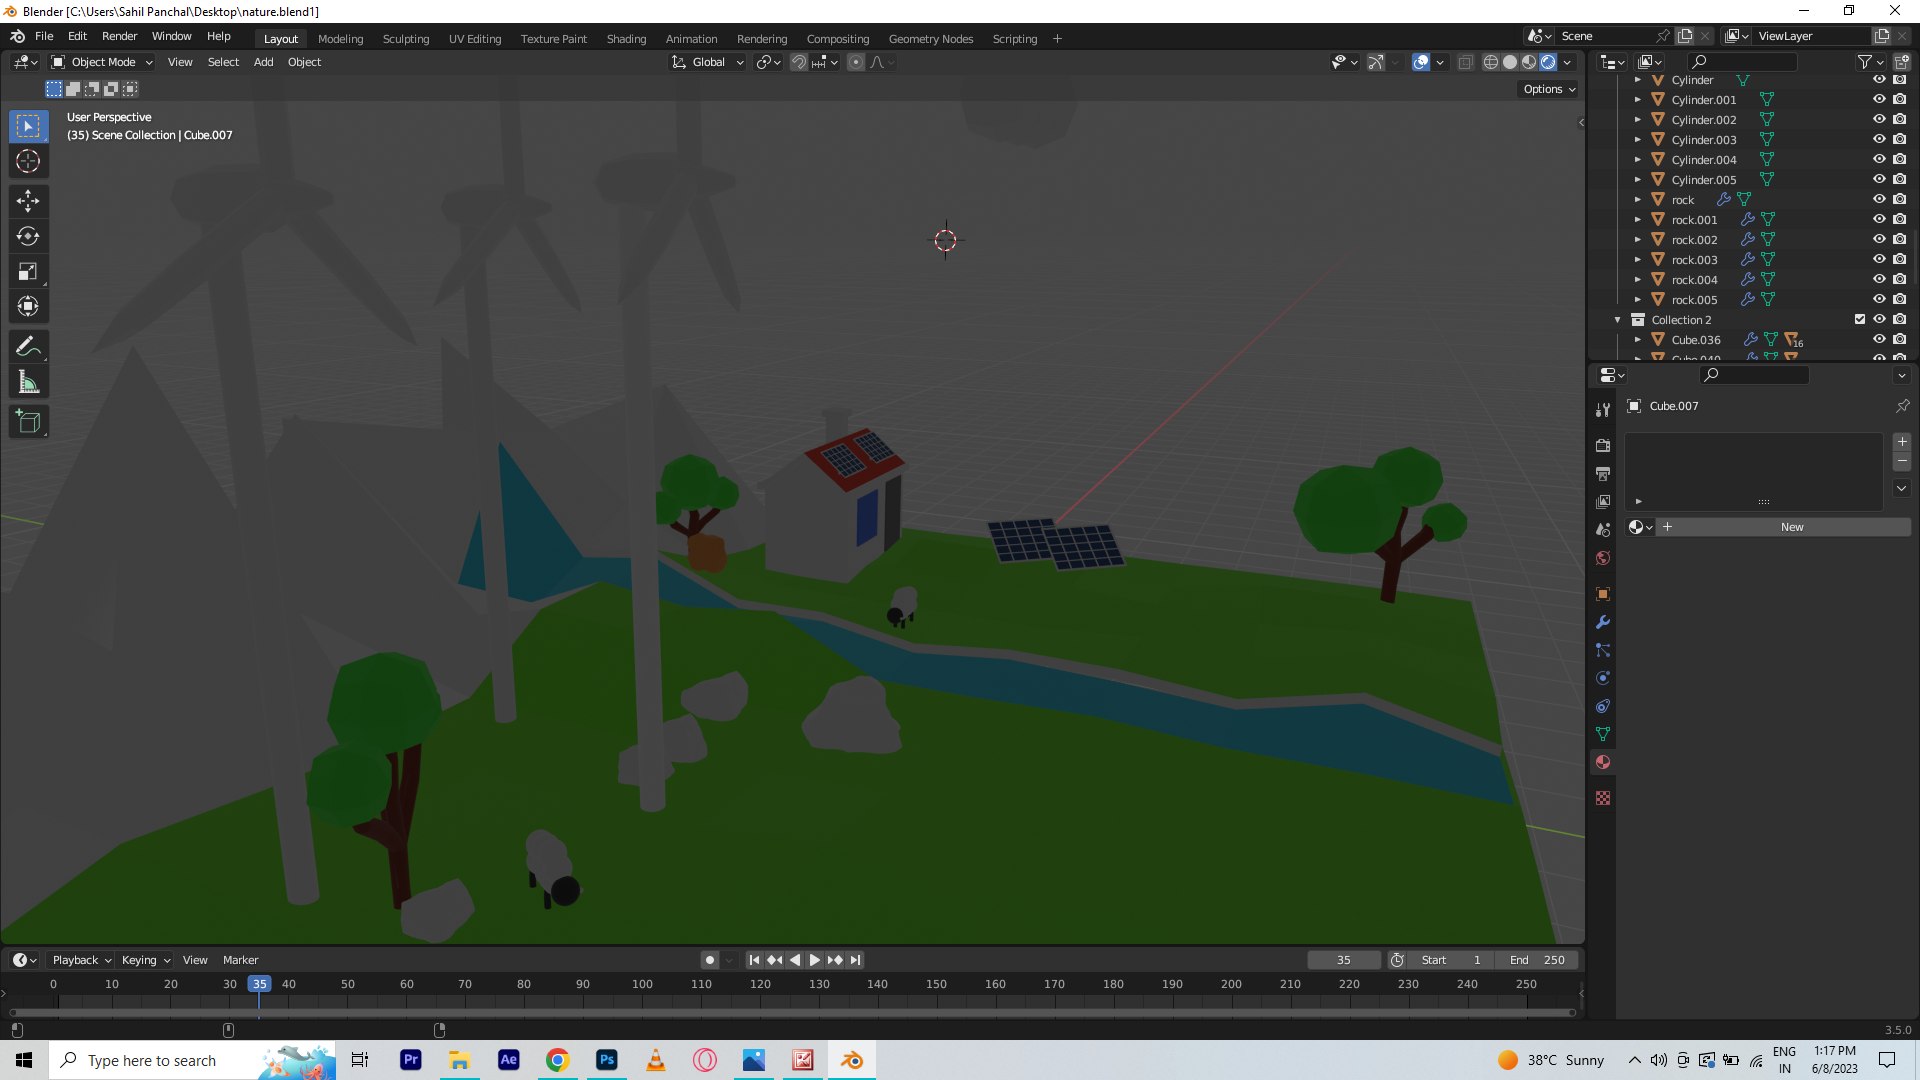1920x1080 pixels.
Task: Select the Cursor tool in the viewport toolbar
Action: (x=28, y=161)
